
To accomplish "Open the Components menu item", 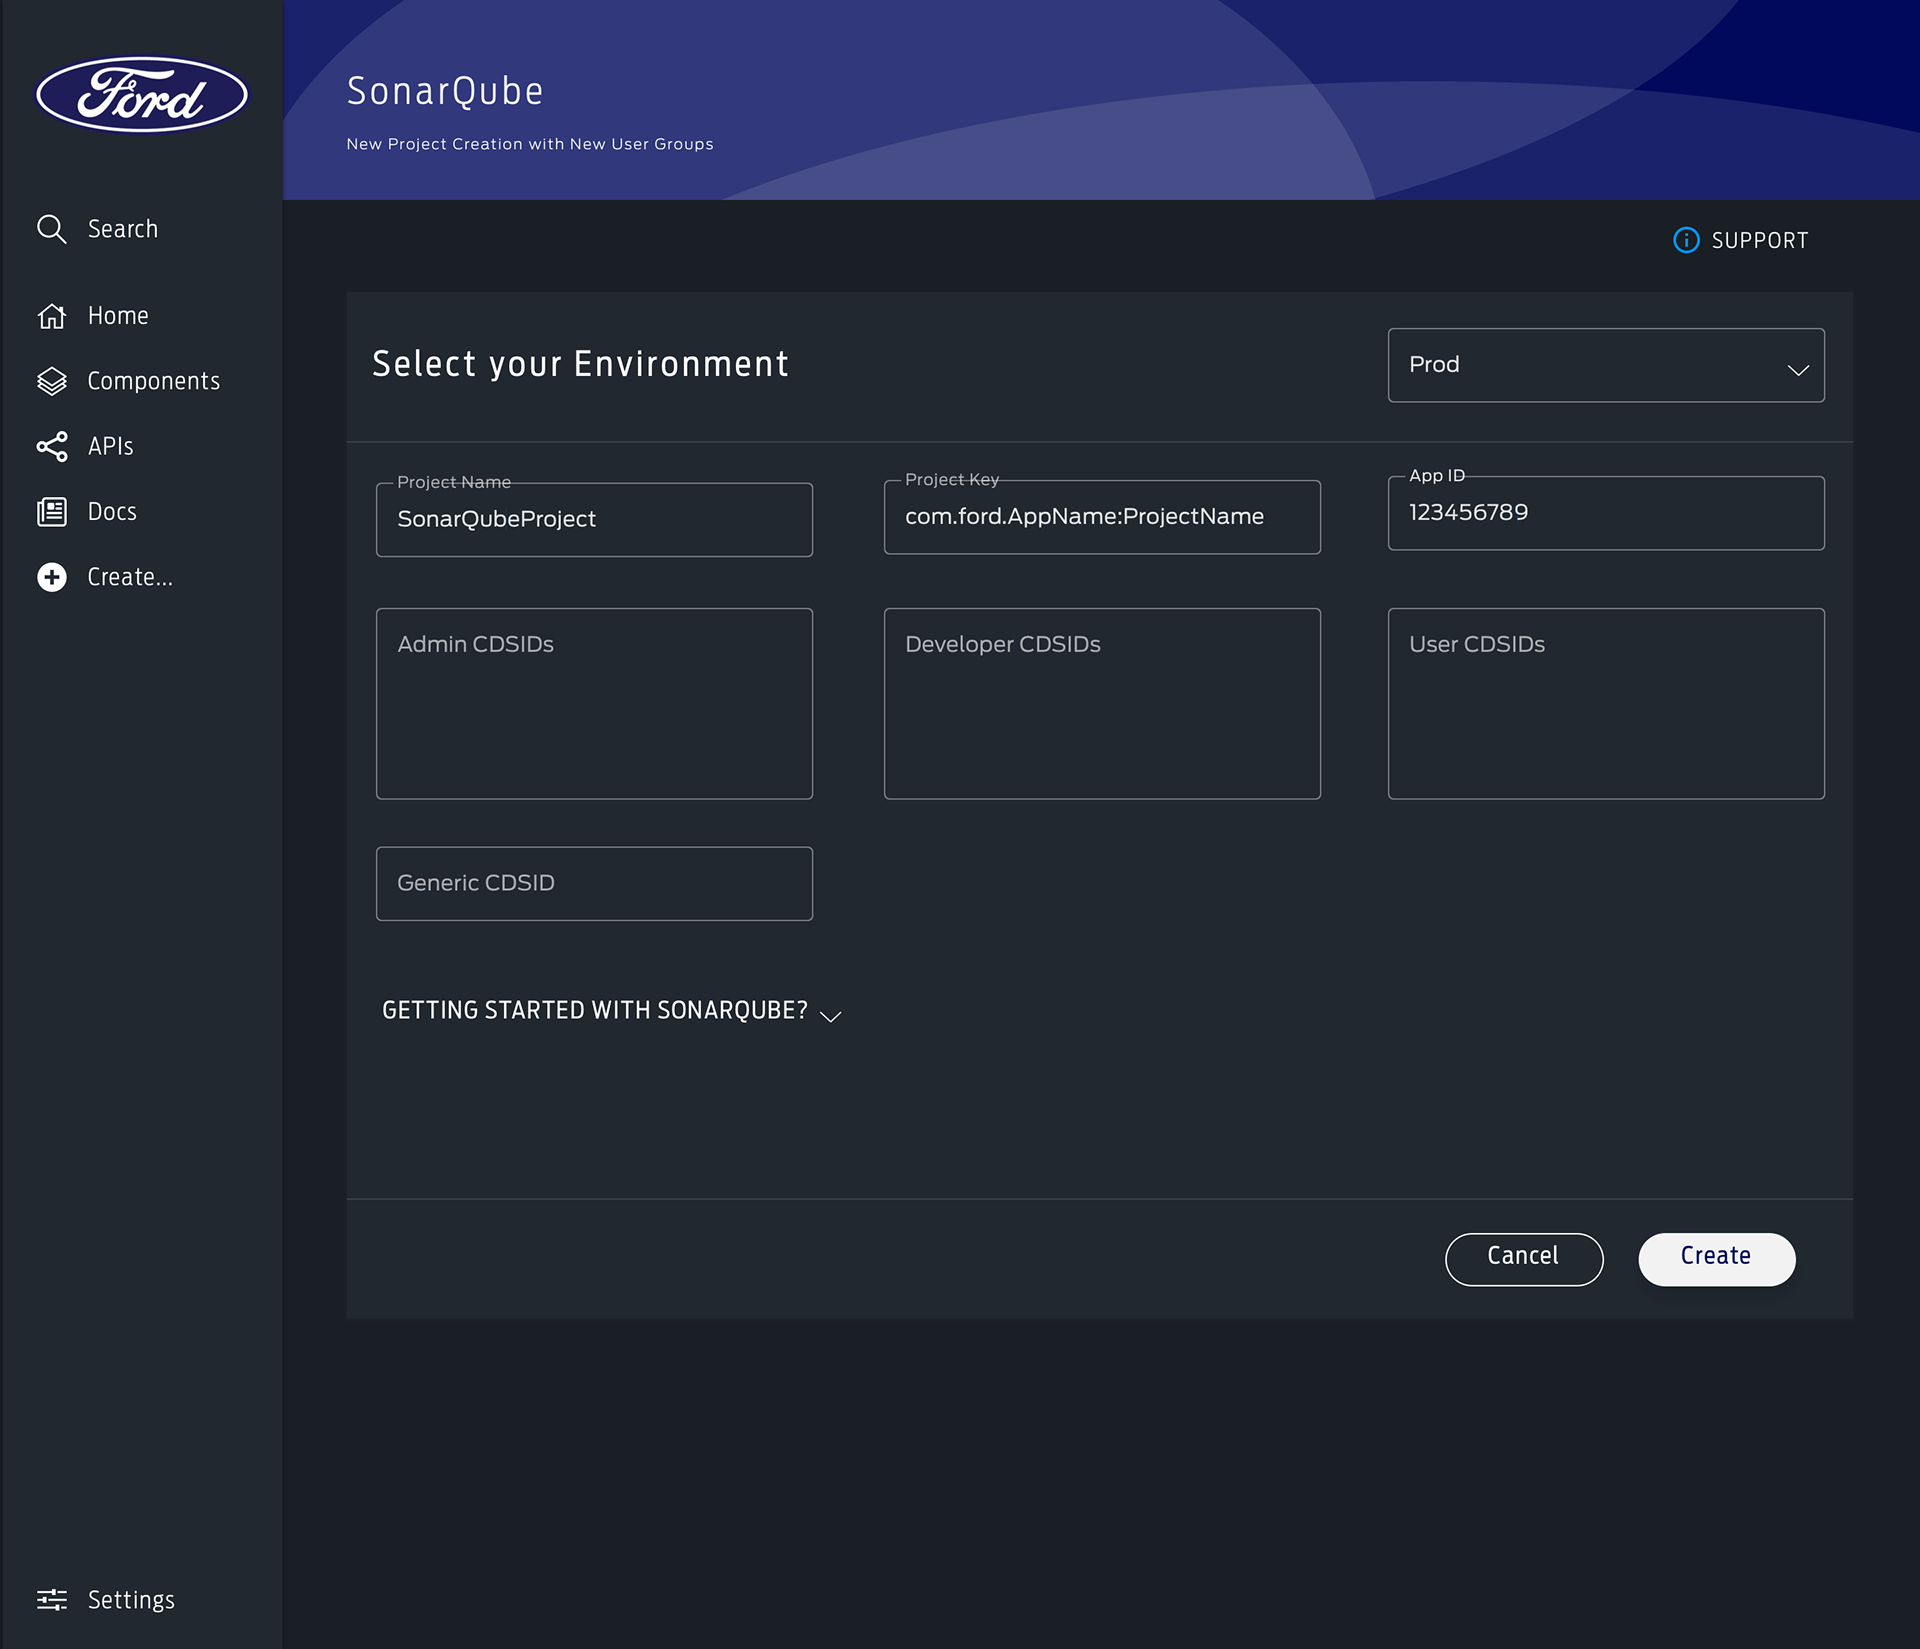I will click(153, 381).
